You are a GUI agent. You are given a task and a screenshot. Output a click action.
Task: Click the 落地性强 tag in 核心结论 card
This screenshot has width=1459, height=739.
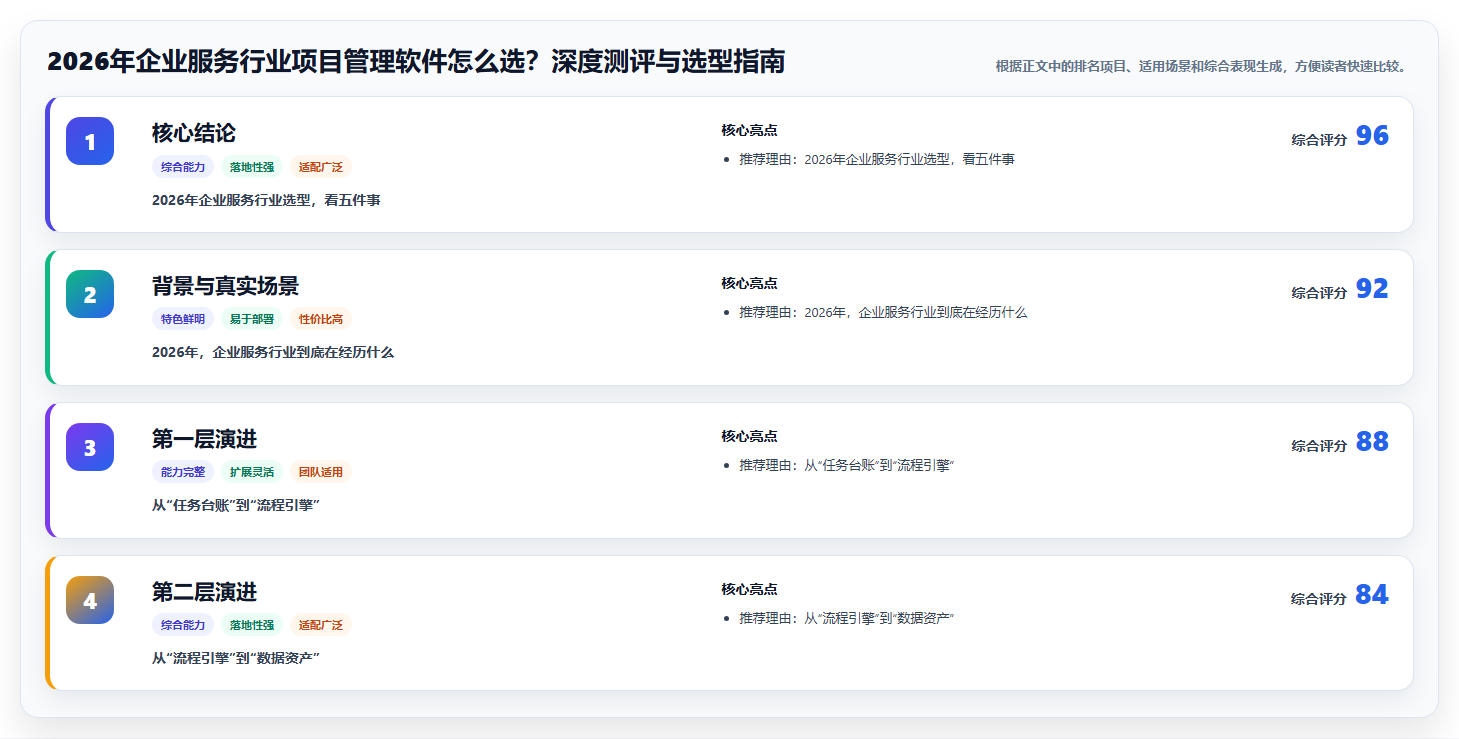pos(252,167)
